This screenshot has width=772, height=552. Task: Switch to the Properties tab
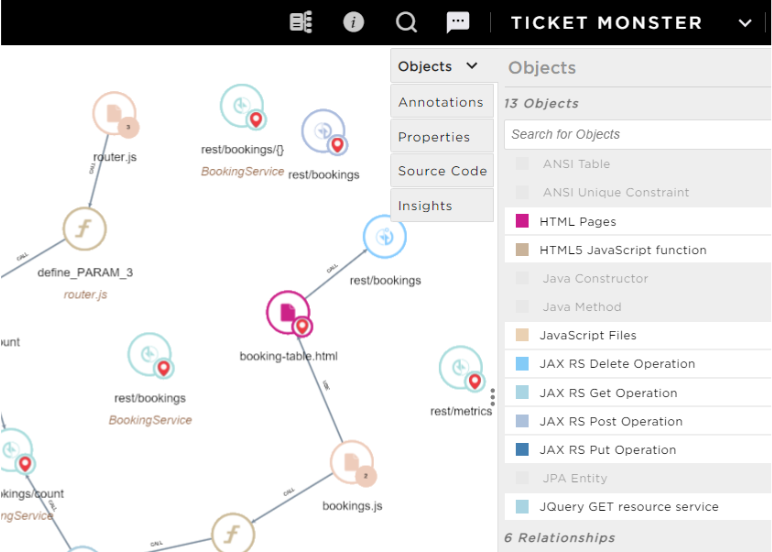442,136
